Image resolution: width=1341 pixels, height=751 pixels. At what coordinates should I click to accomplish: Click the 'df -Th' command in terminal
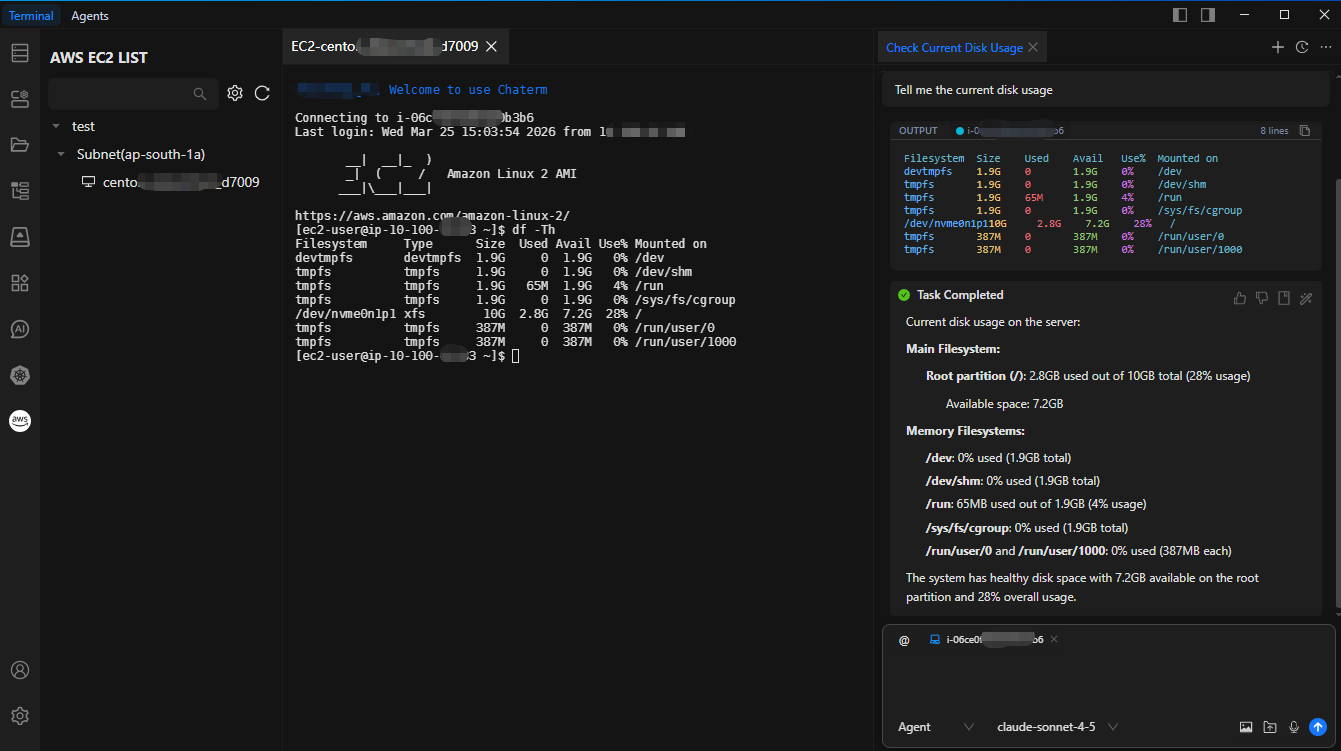533,229
